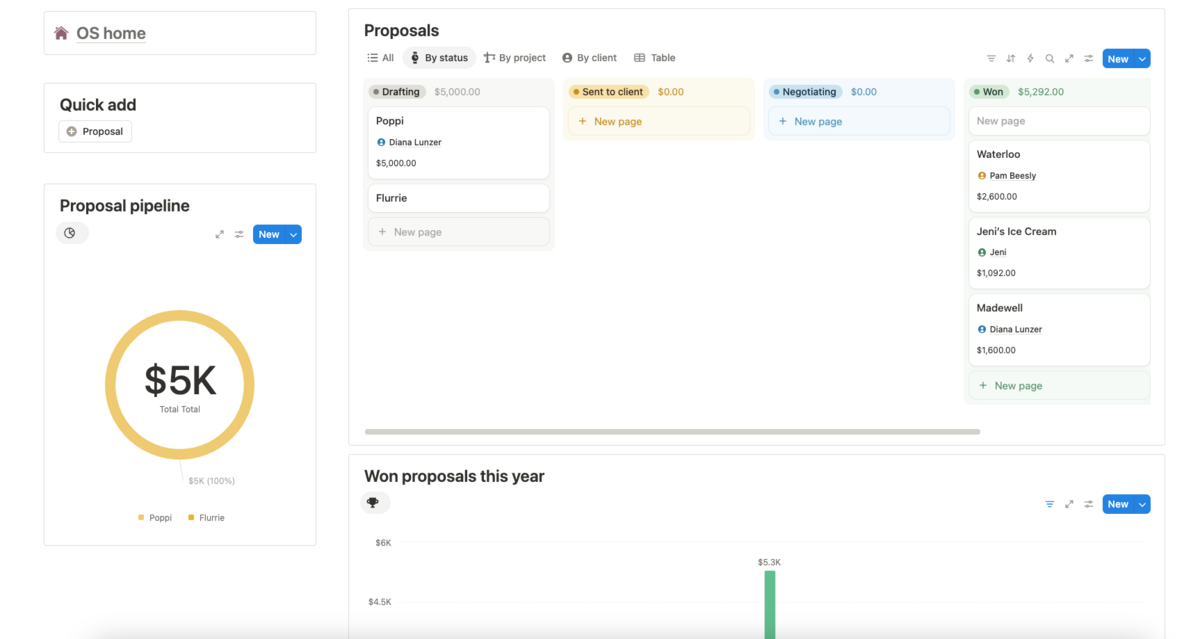Click the Won total $5,292.00 value
This screenshot has width=1200, height=639.
click(x=1041, y=92)
